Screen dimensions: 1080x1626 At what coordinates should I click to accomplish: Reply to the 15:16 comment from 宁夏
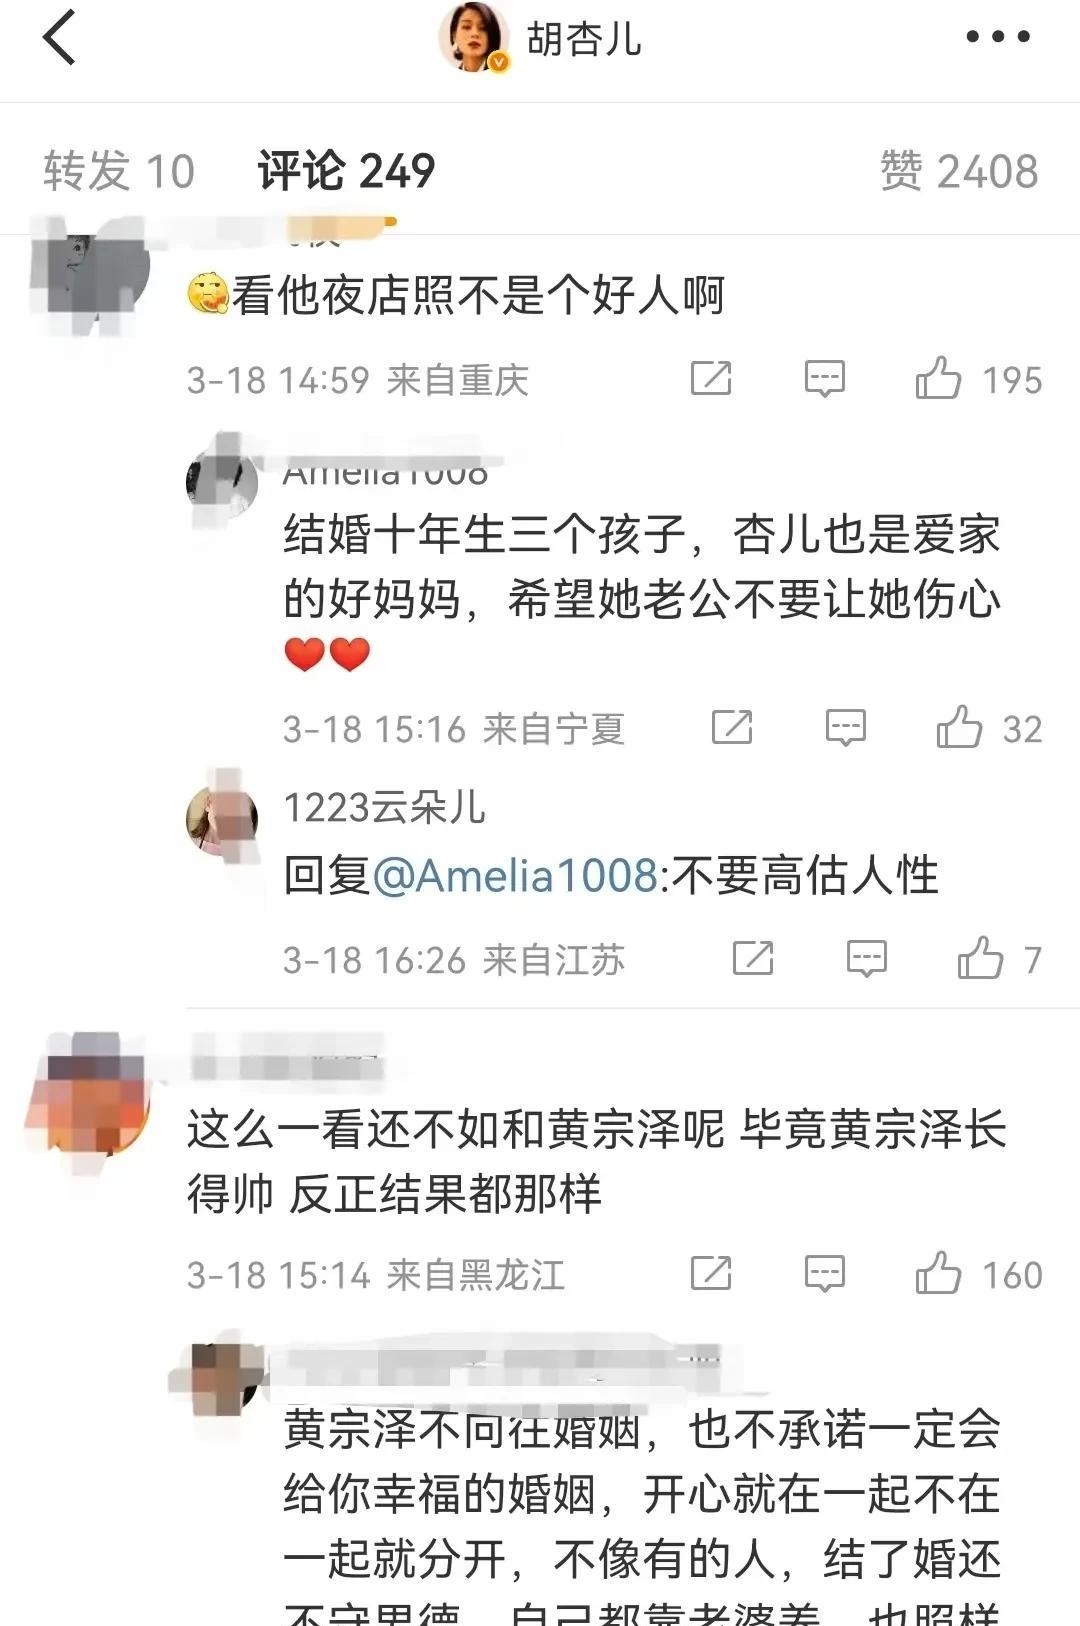coord(846,728)
